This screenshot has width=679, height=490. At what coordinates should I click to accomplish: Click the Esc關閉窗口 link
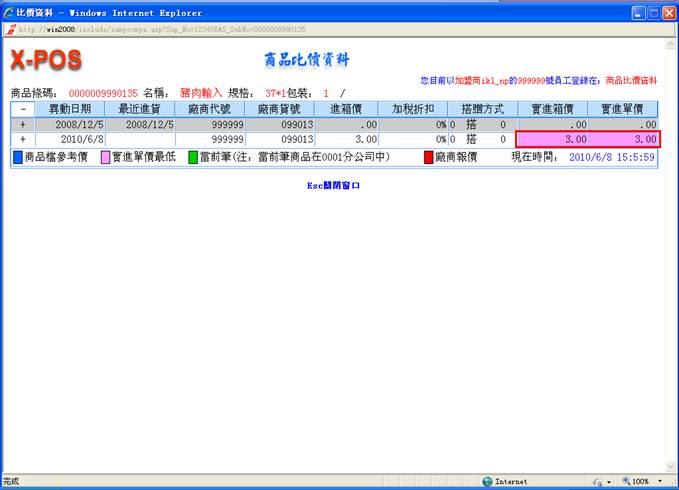(333, 186)
